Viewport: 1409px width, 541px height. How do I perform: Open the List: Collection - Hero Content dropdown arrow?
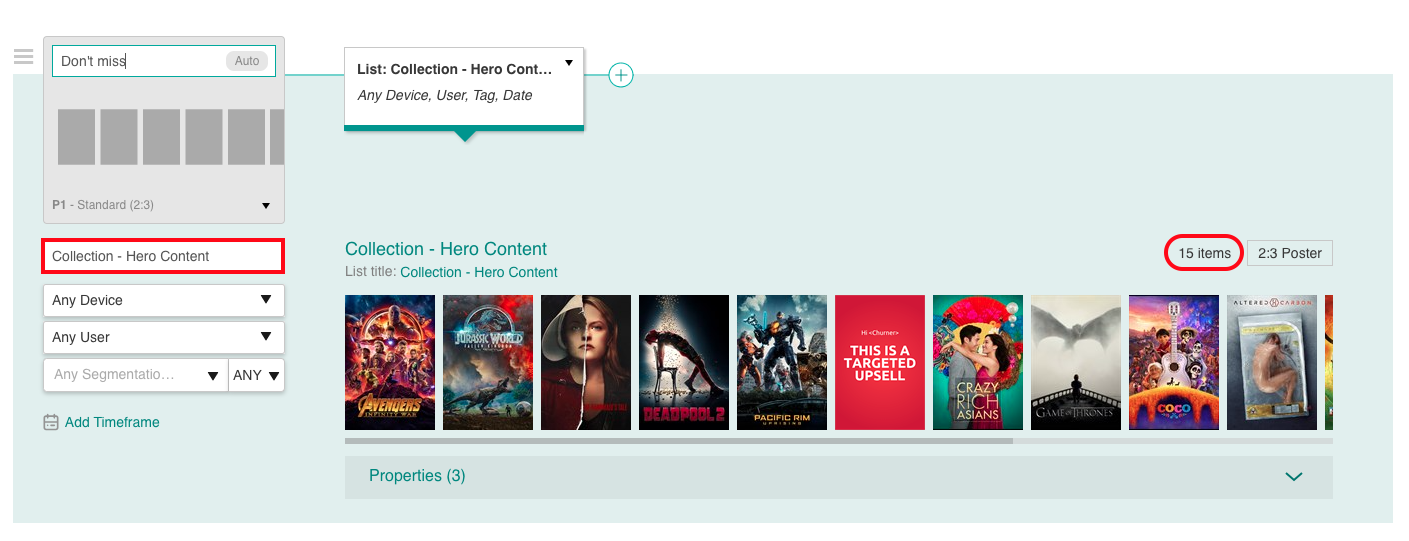[x=569, y=63]
